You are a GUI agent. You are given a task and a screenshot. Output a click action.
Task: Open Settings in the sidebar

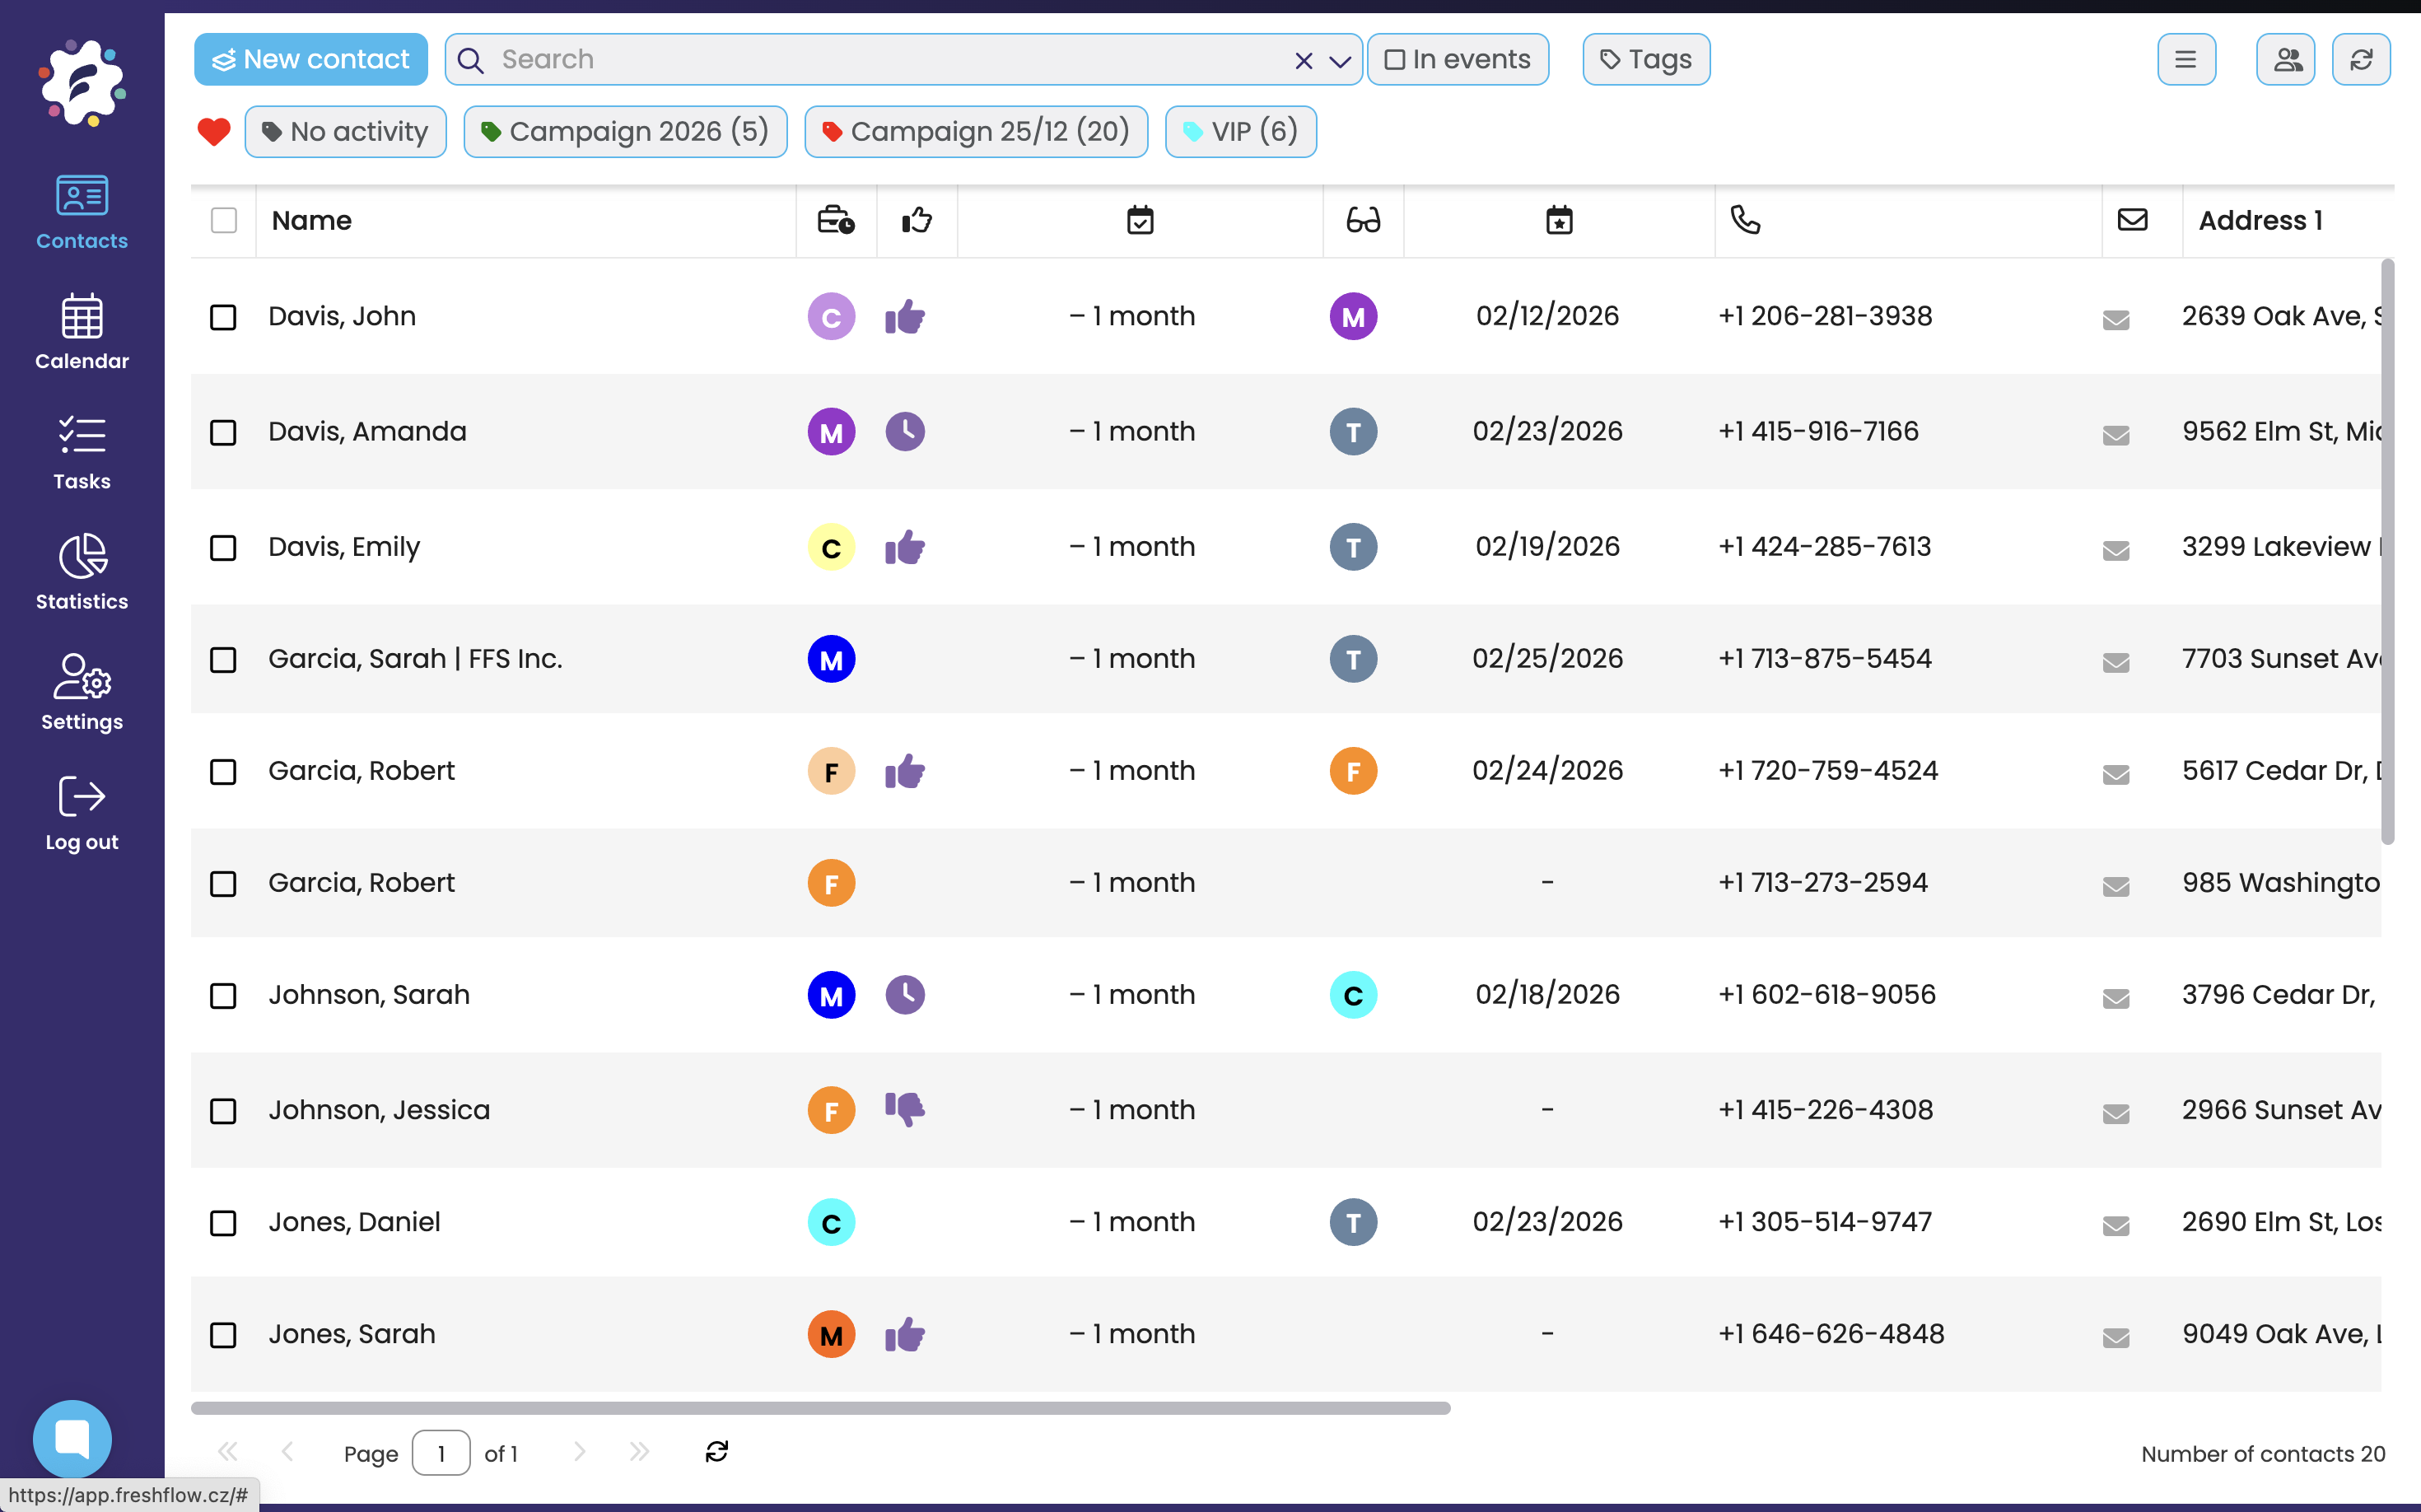(x=82, y=693)
